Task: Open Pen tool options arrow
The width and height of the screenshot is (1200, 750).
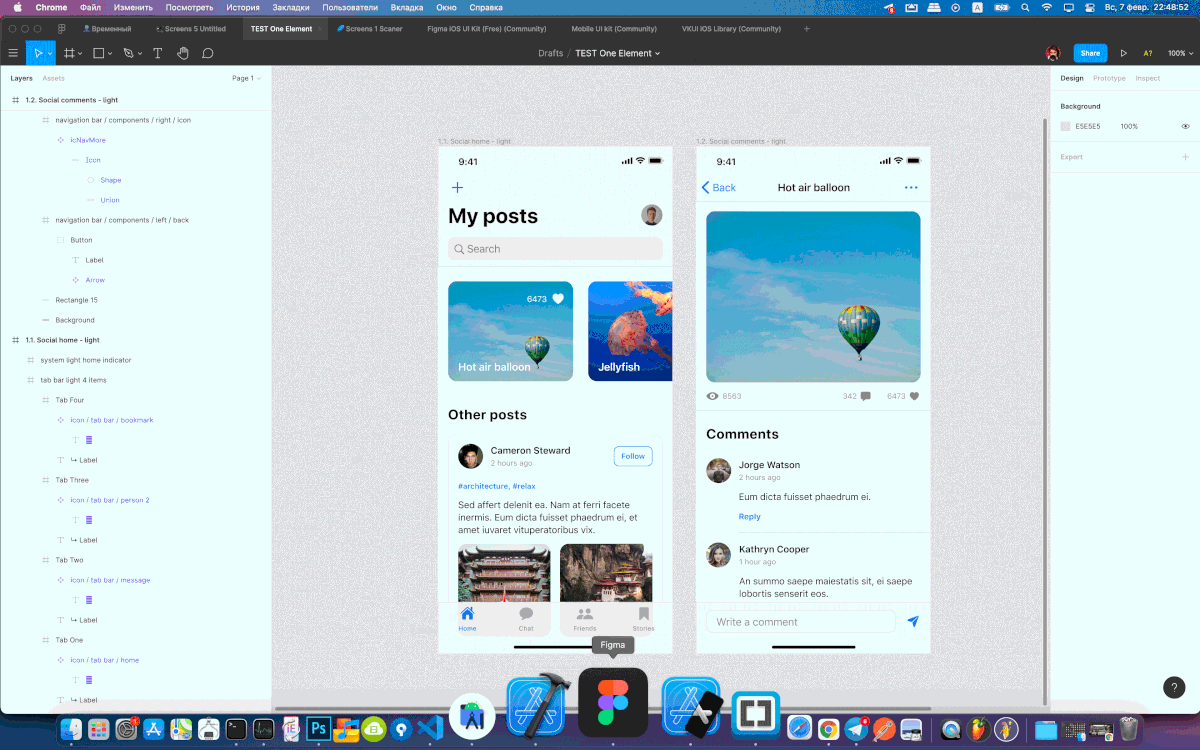Action: click(x=139, y=53)
